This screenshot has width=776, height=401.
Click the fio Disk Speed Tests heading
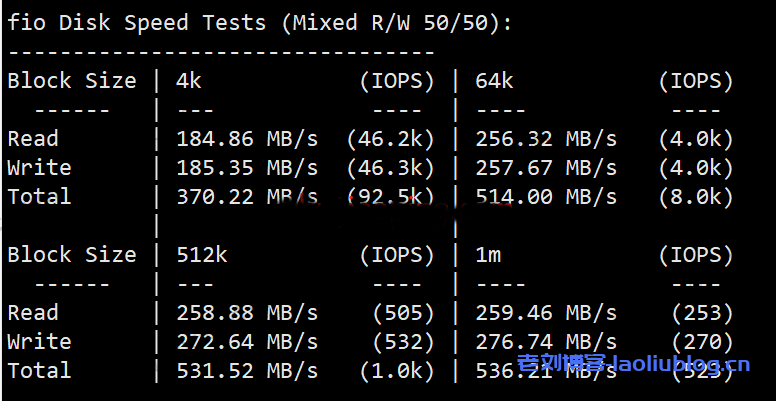[259, 22]
